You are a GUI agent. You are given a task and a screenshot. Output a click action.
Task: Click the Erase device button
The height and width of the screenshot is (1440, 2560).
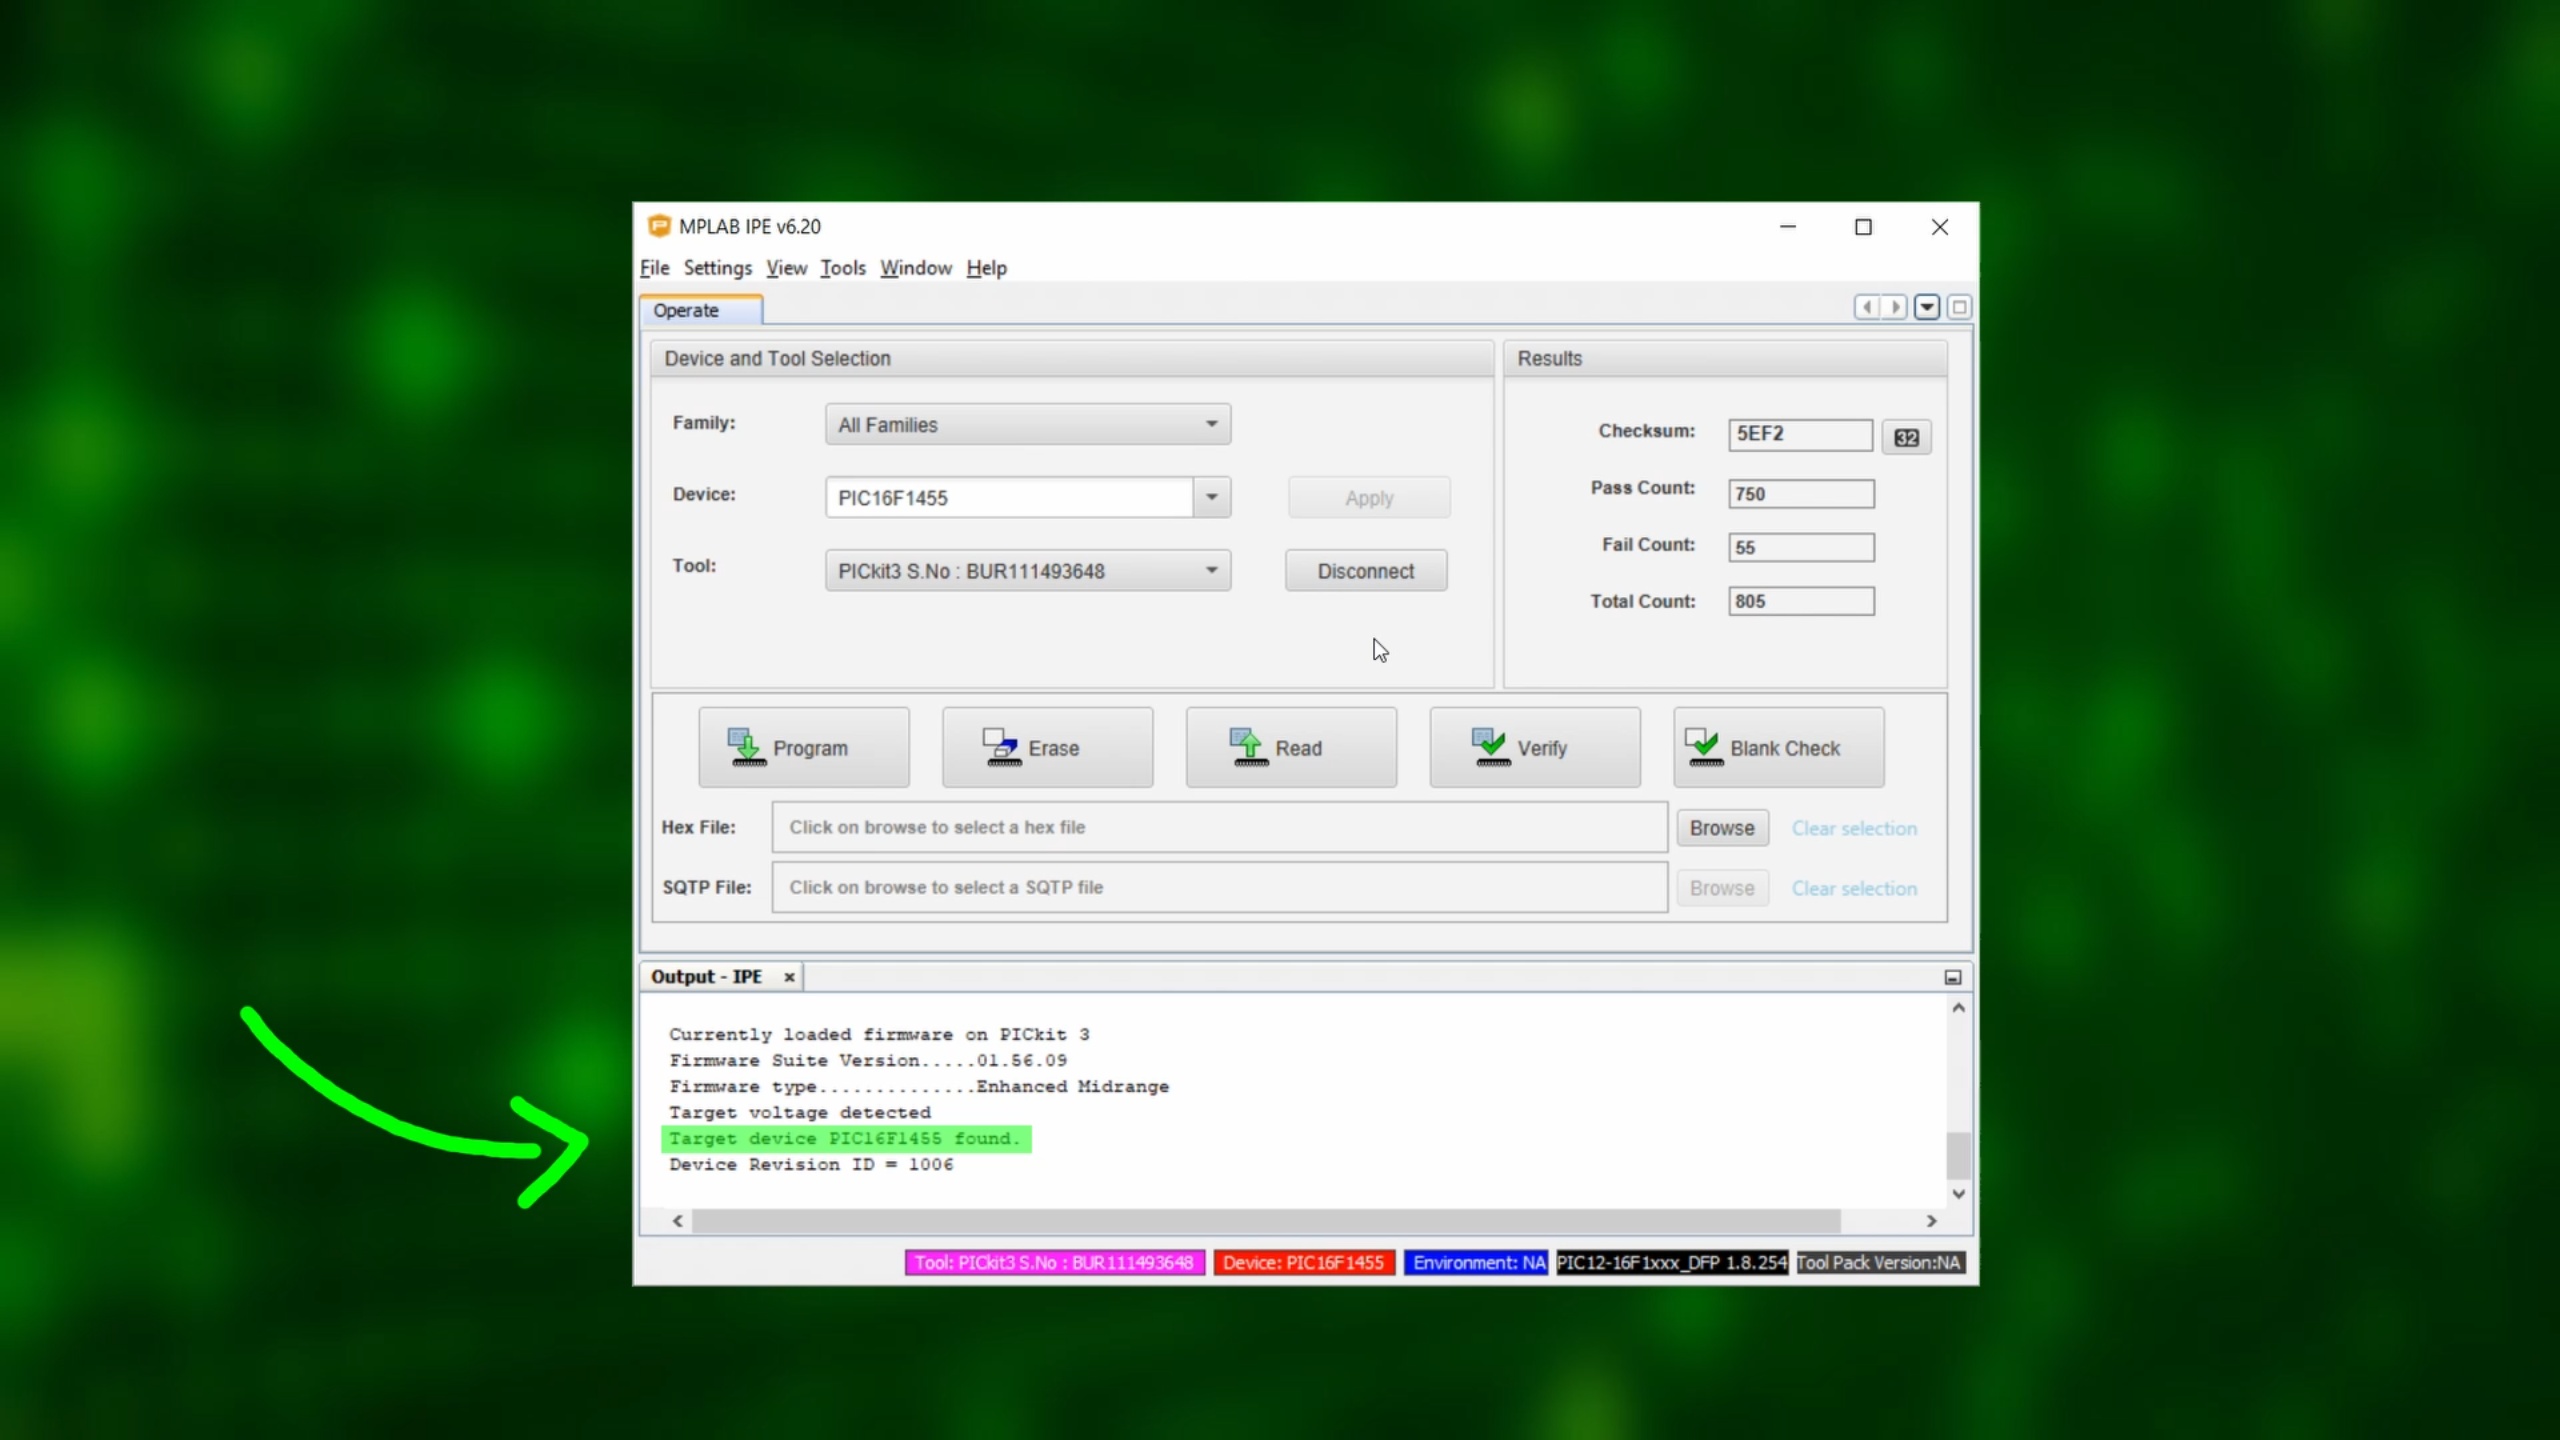coord(1047,747)
